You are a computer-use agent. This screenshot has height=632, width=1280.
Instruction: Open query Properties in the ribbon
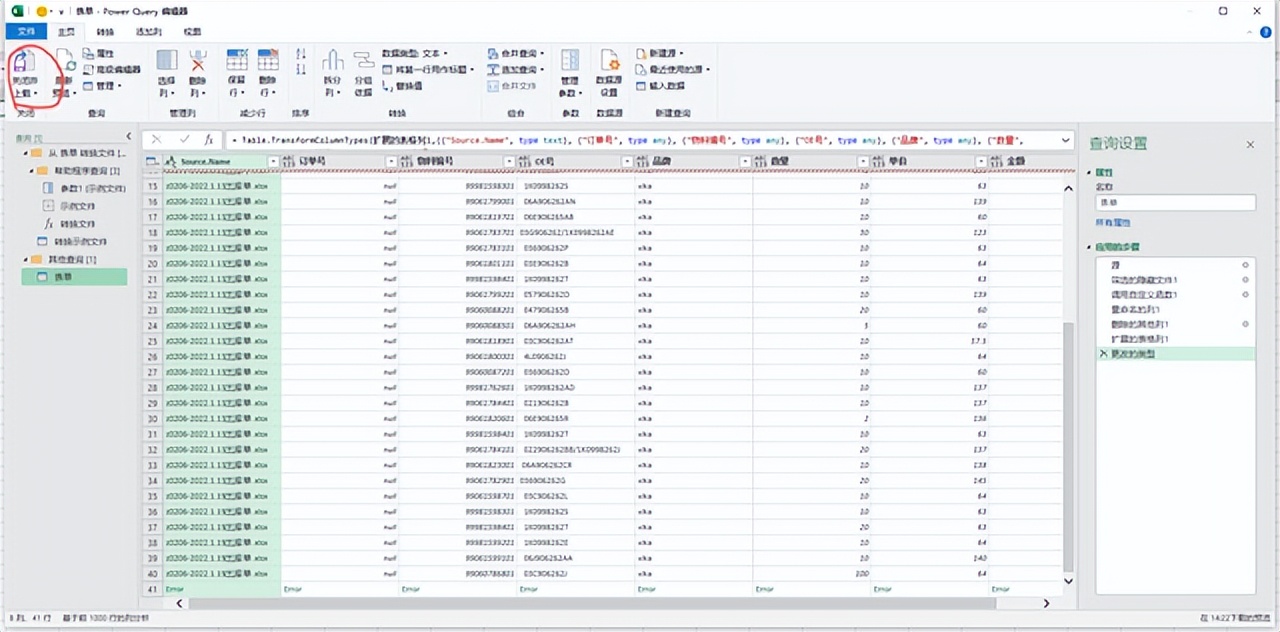coord(98,53)
